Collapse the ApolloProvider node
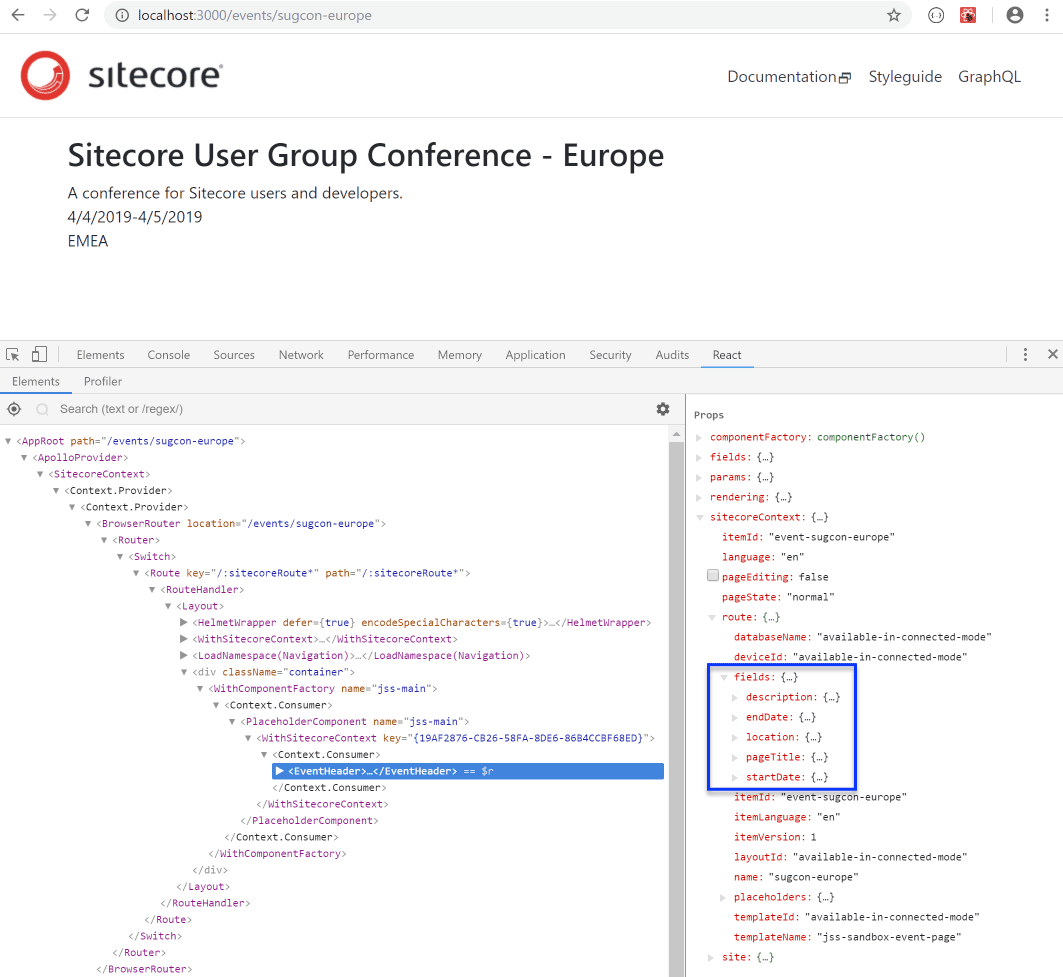1063x977 pixels. 24,458
